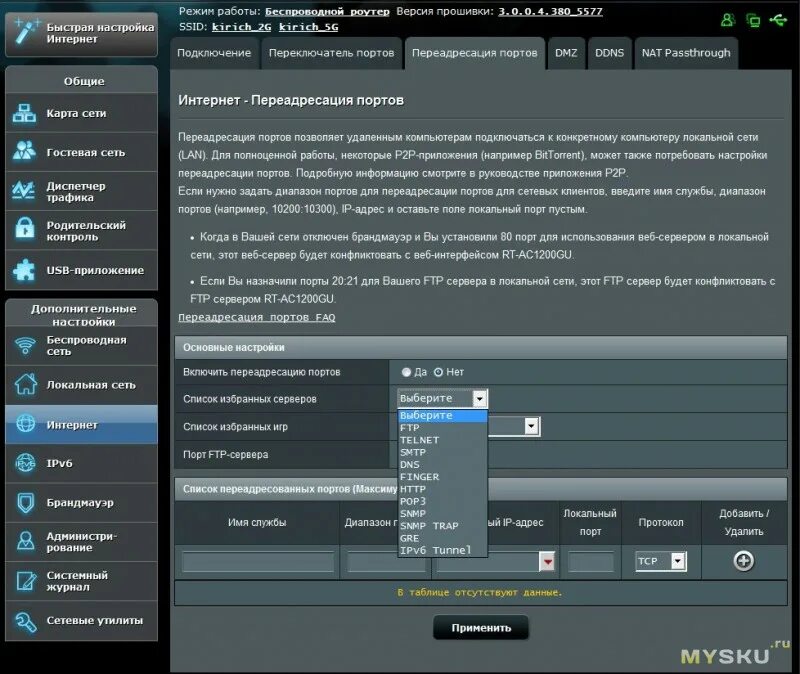Click the USB application puzzle icon
Image resolution: width=800 pixels, height=674 pixels.
24,270
